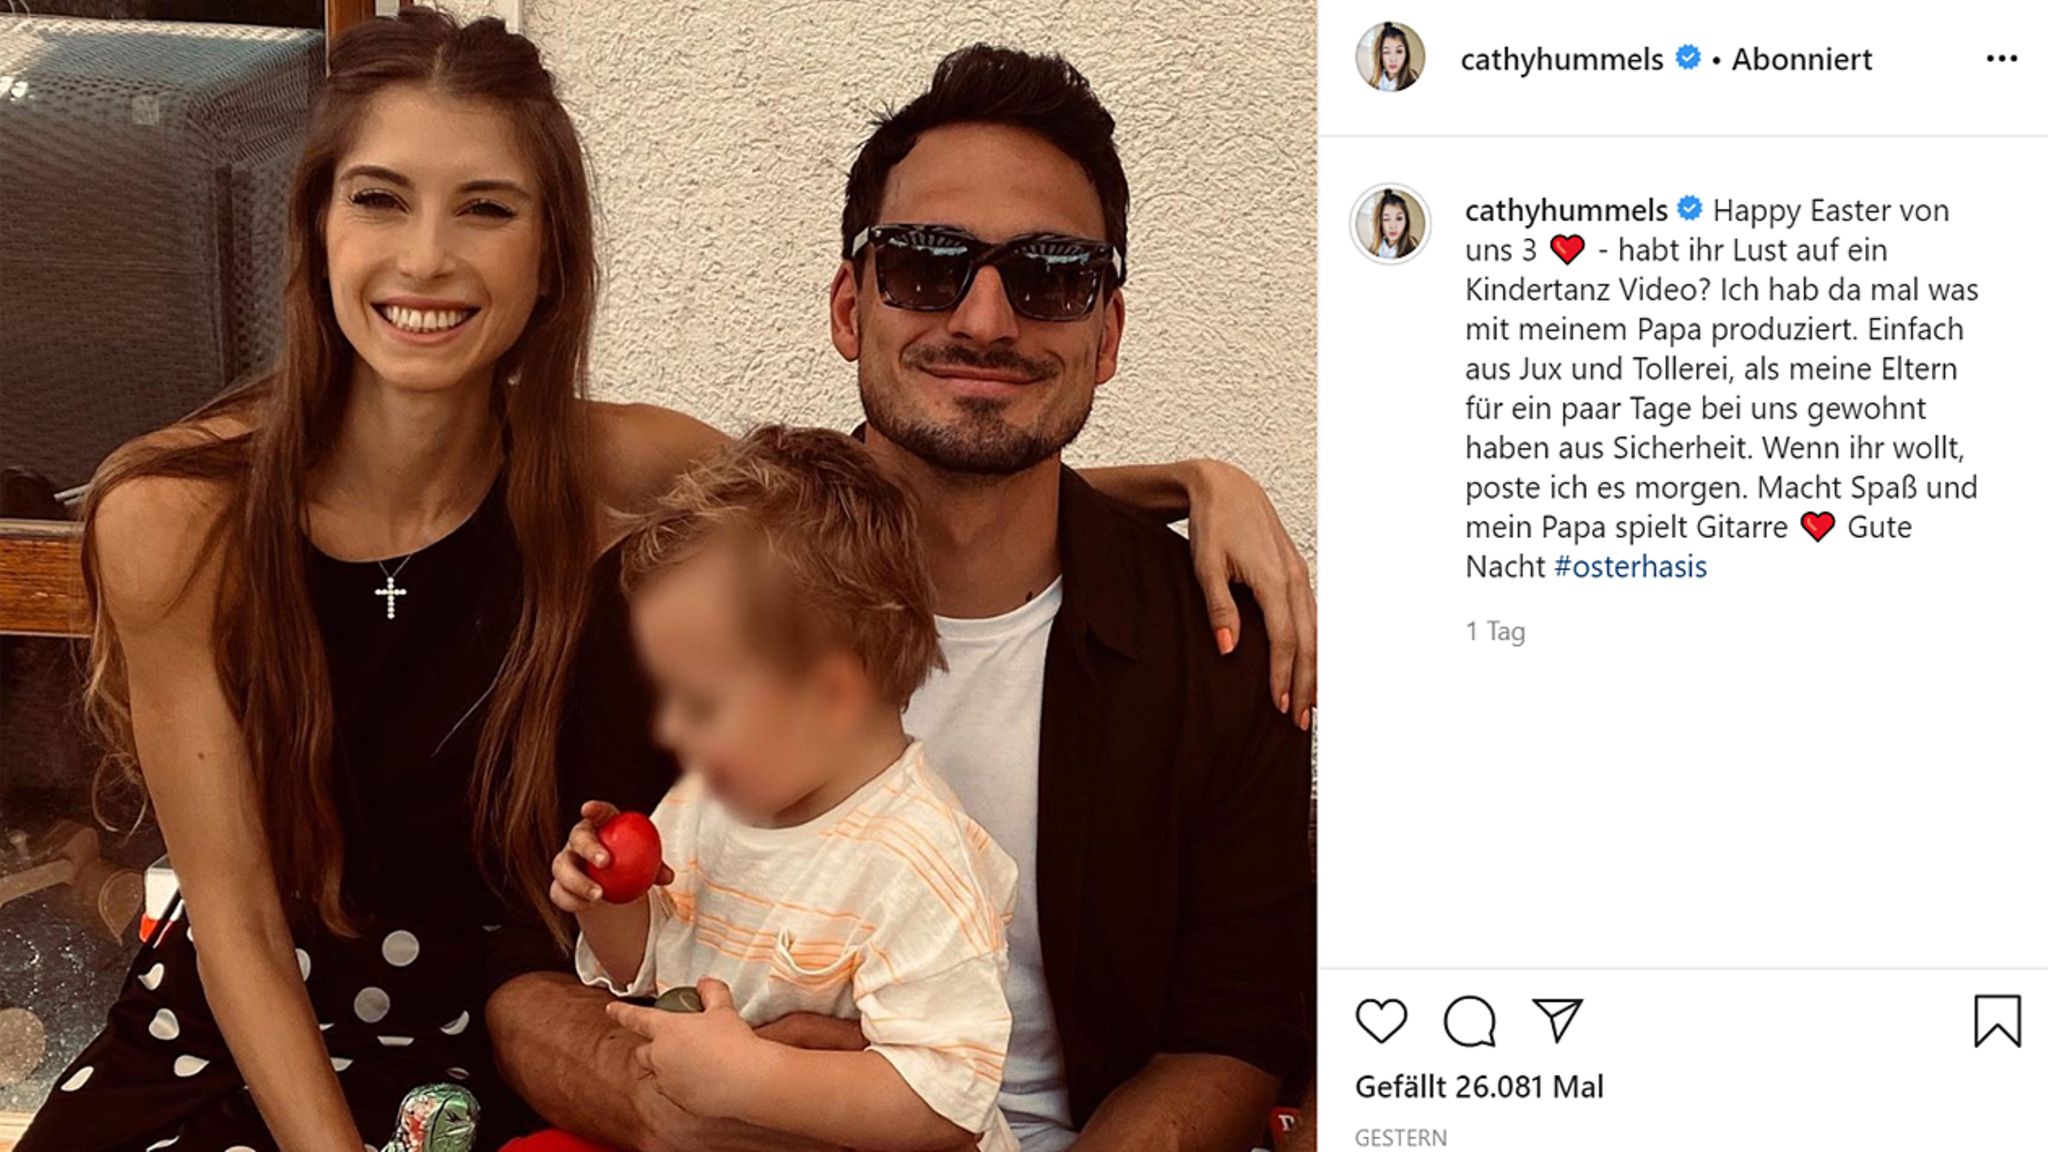Toggle the Abonniert following button

(1801, 59)
